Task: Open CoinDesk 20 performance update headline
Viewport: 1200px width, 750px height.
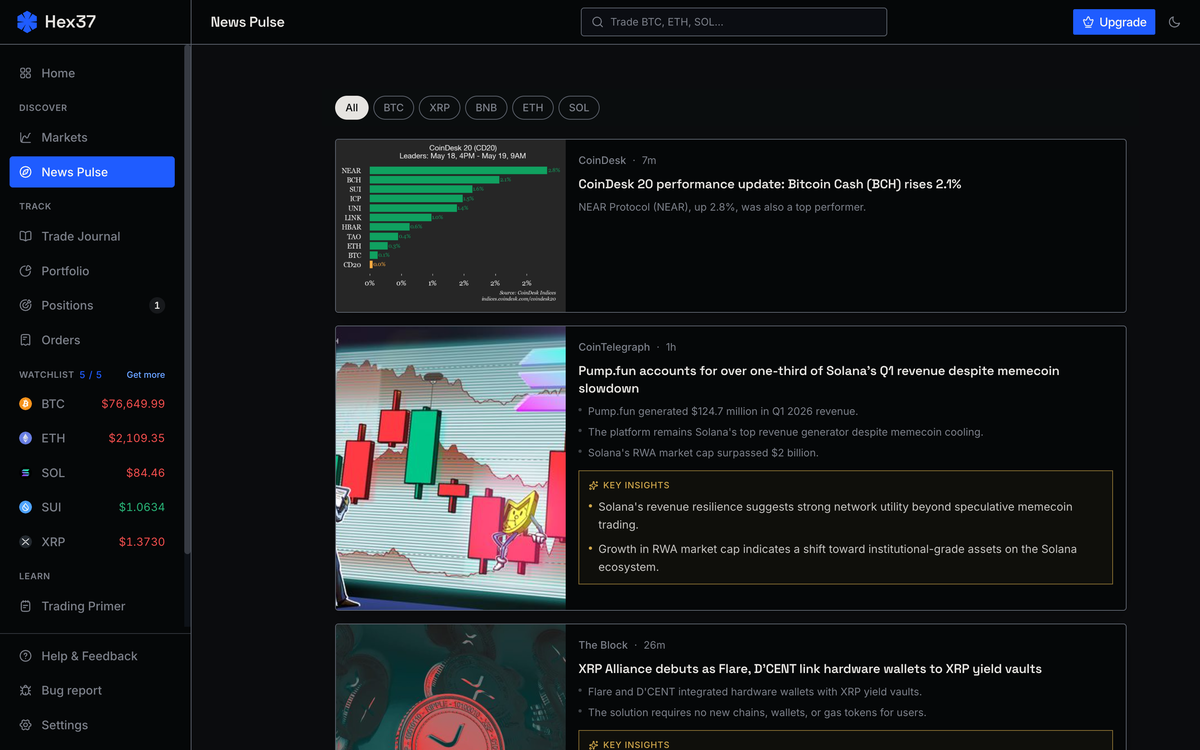Action: coord(770,184)
